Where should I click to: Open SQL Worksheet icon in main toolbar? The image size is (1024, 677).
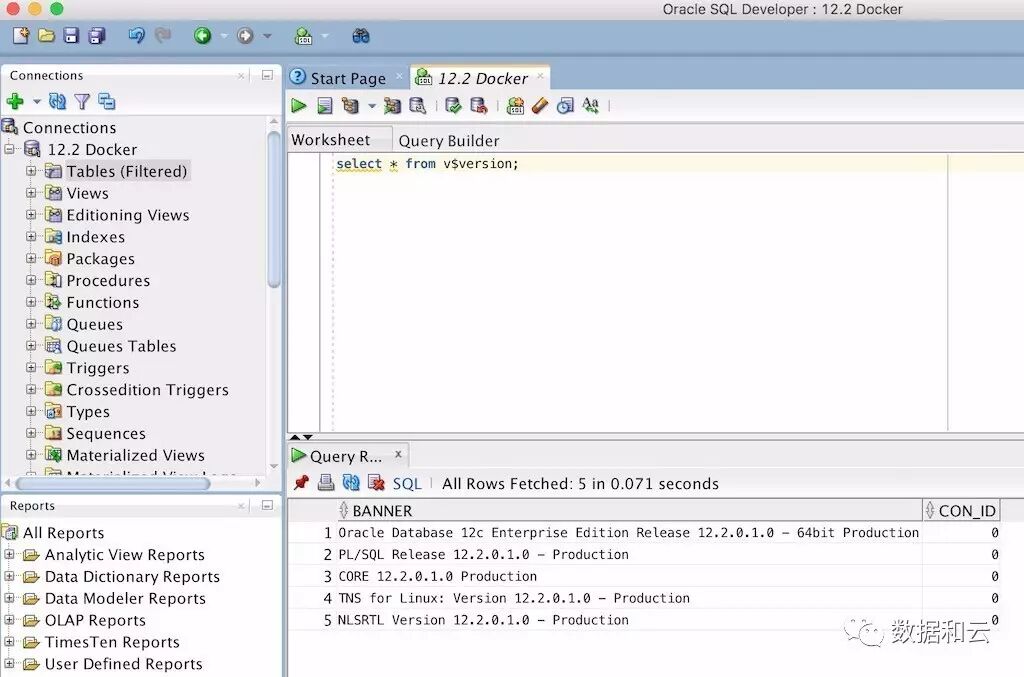point(303,36)
